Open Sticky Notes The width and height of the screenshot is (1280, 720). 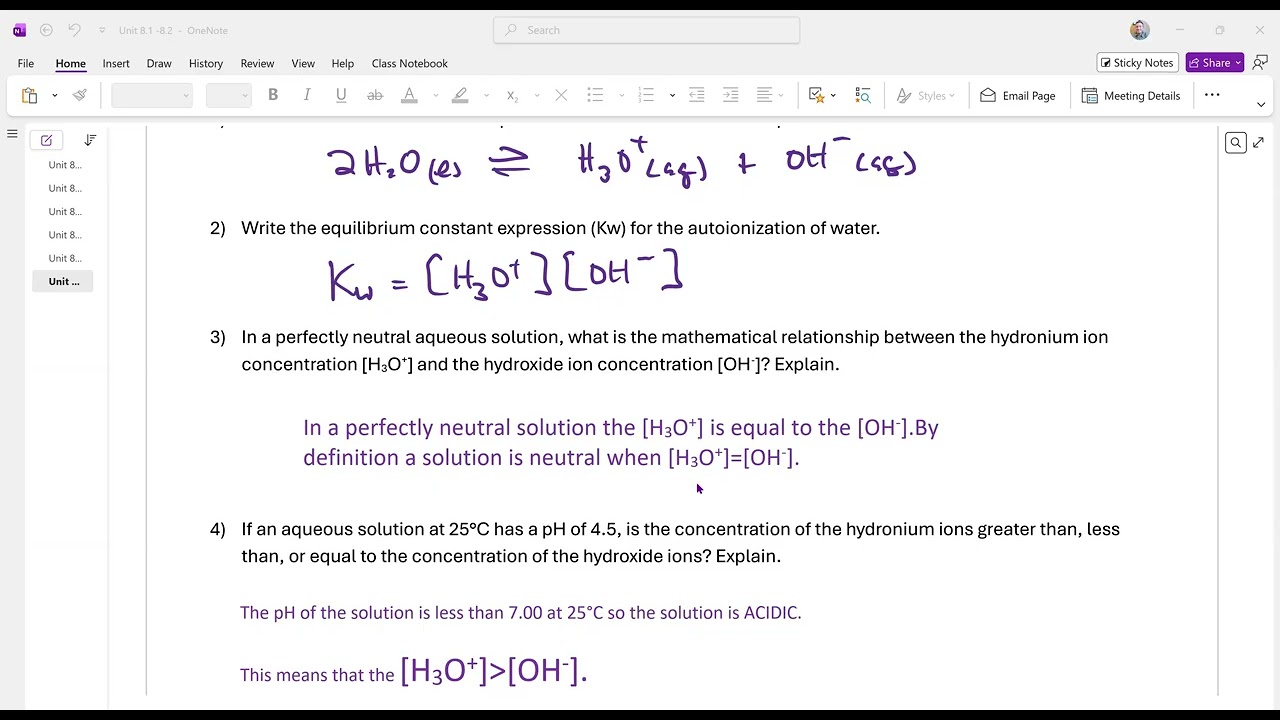tap(1138, 63)
